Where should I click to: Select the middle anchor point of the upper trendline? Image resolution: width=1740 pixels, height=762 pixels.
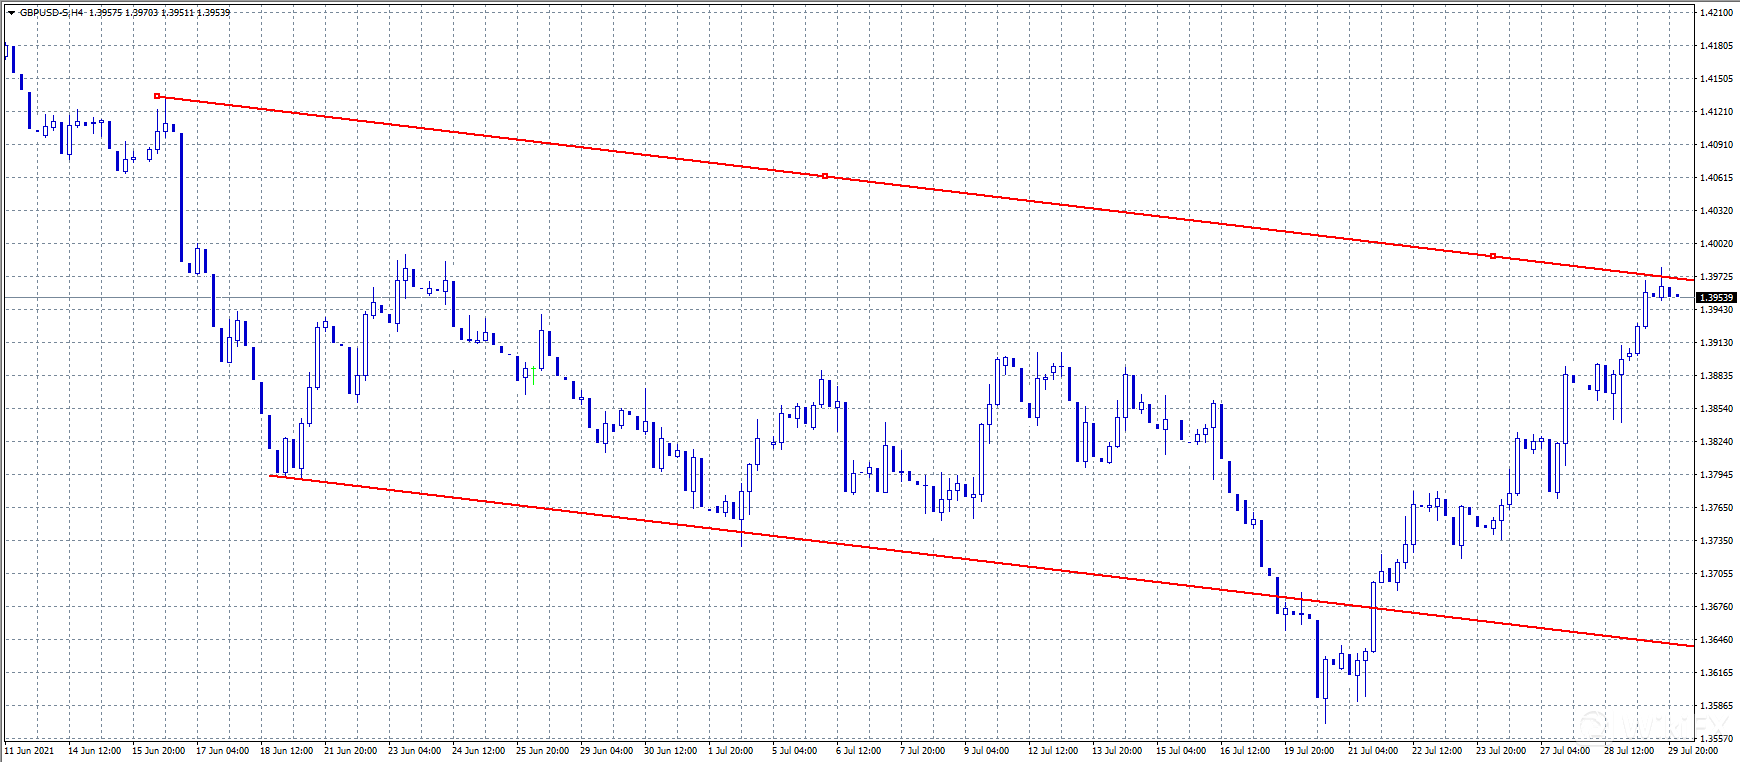[x=825, y=176]
